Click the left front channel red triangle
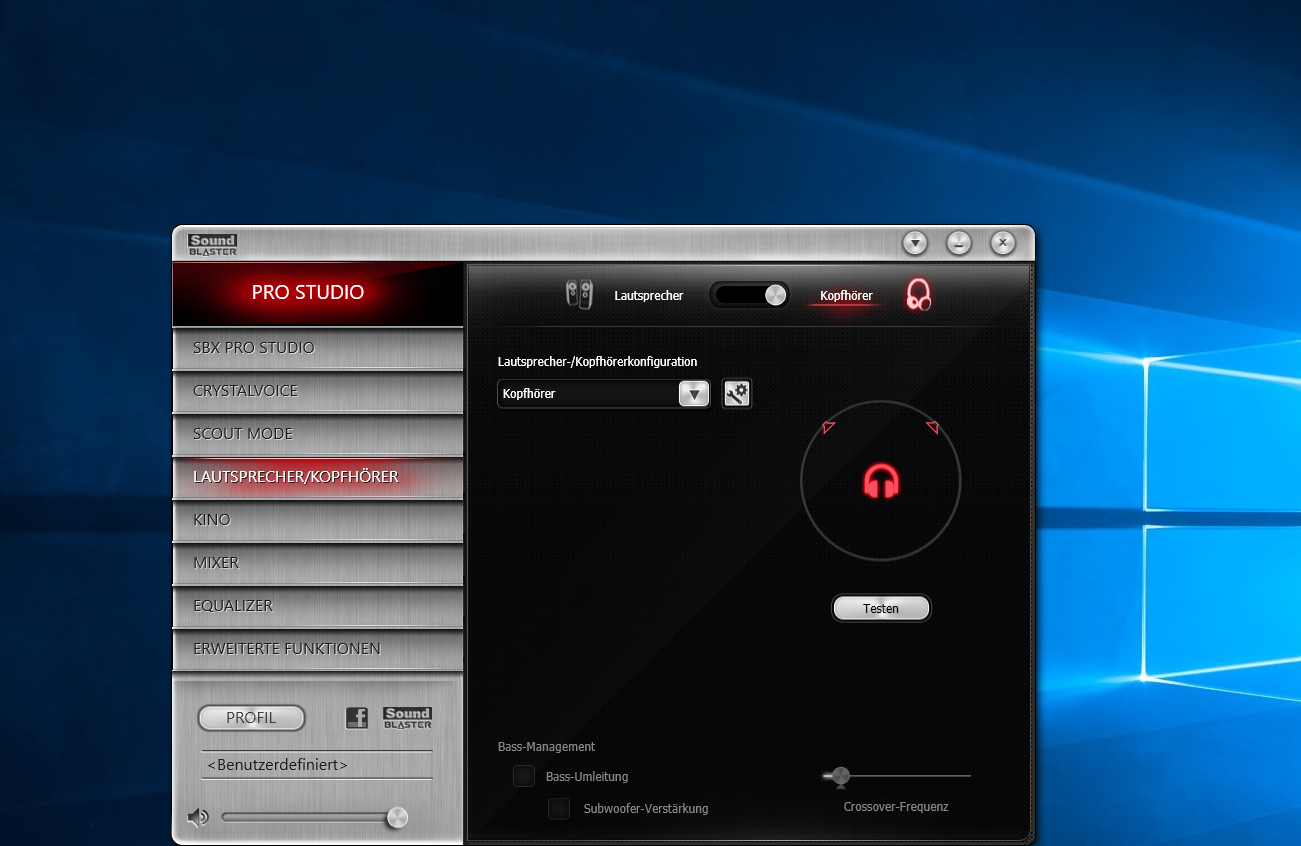The height and width of the screenshot is (846, 1301). 828,427
